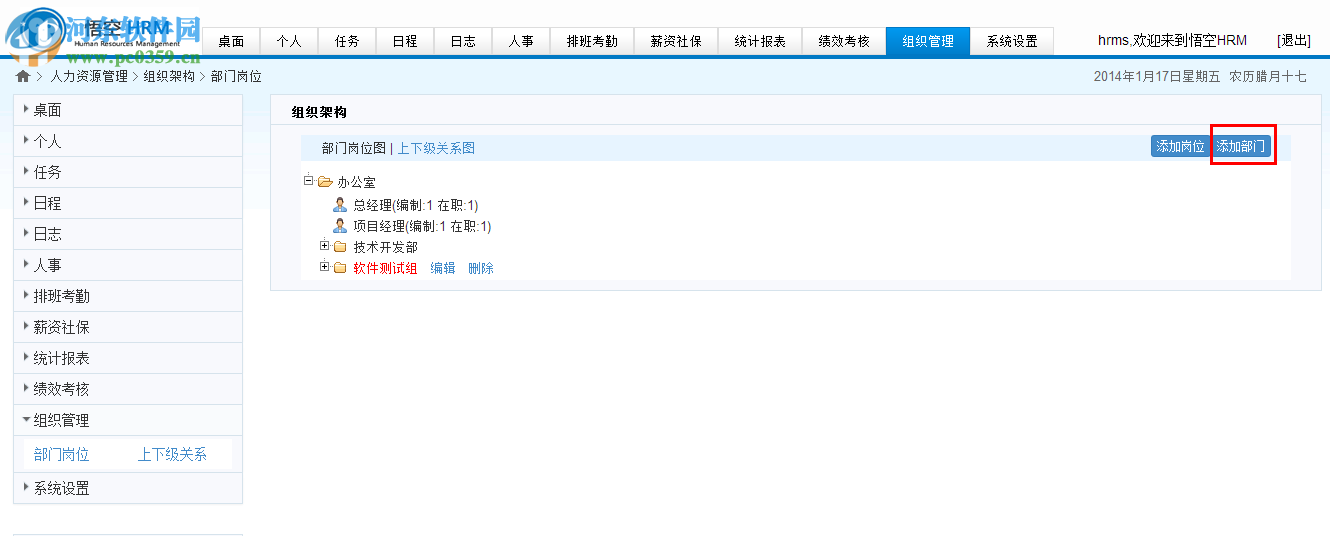Click the hrms welcome text
Screen dimensions: 1330x536
pyautogui.click(x=1172, y=41)
